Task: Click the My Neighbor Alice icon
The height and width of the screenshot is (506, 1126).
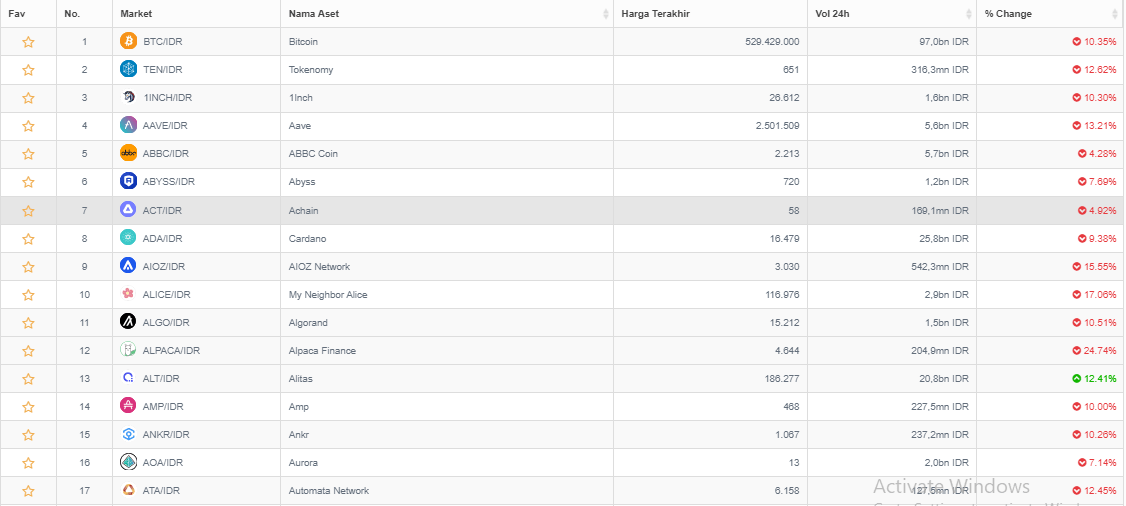Action: point(128,294)
